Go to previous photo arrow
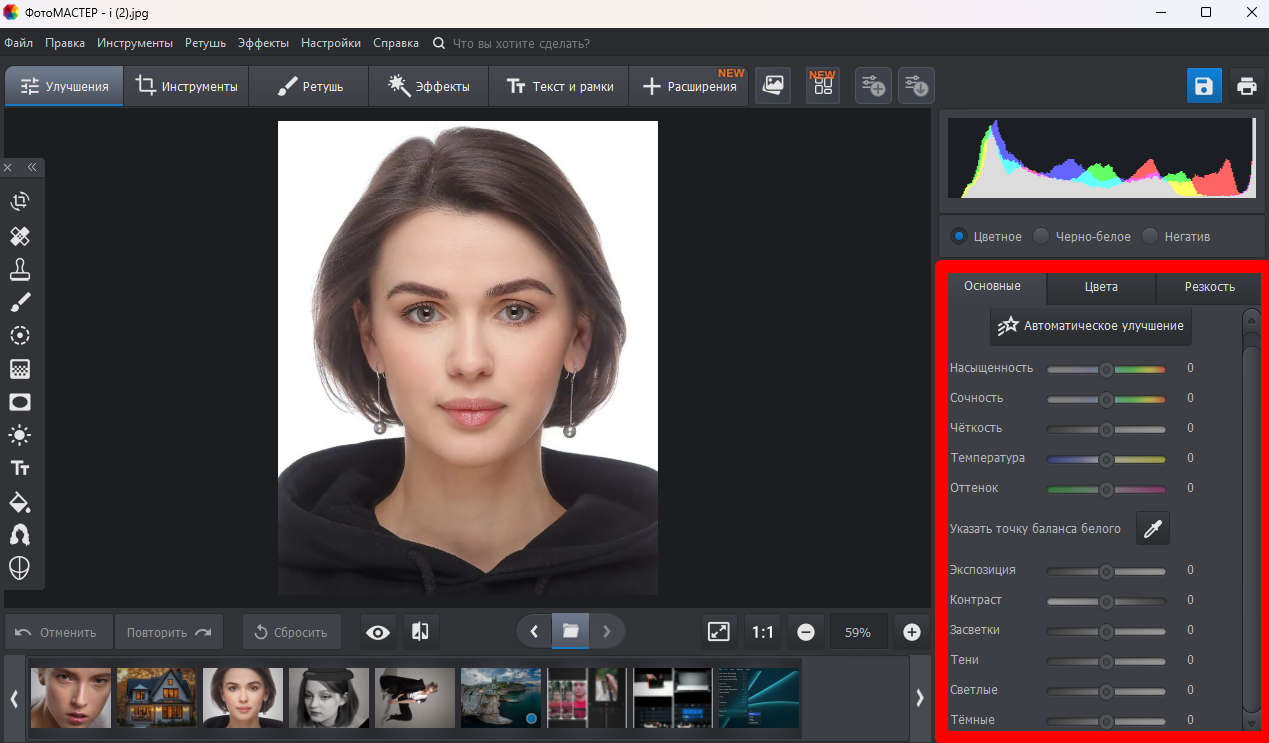The width and height of the screenshot is (1269, 743). click(534, 632)
